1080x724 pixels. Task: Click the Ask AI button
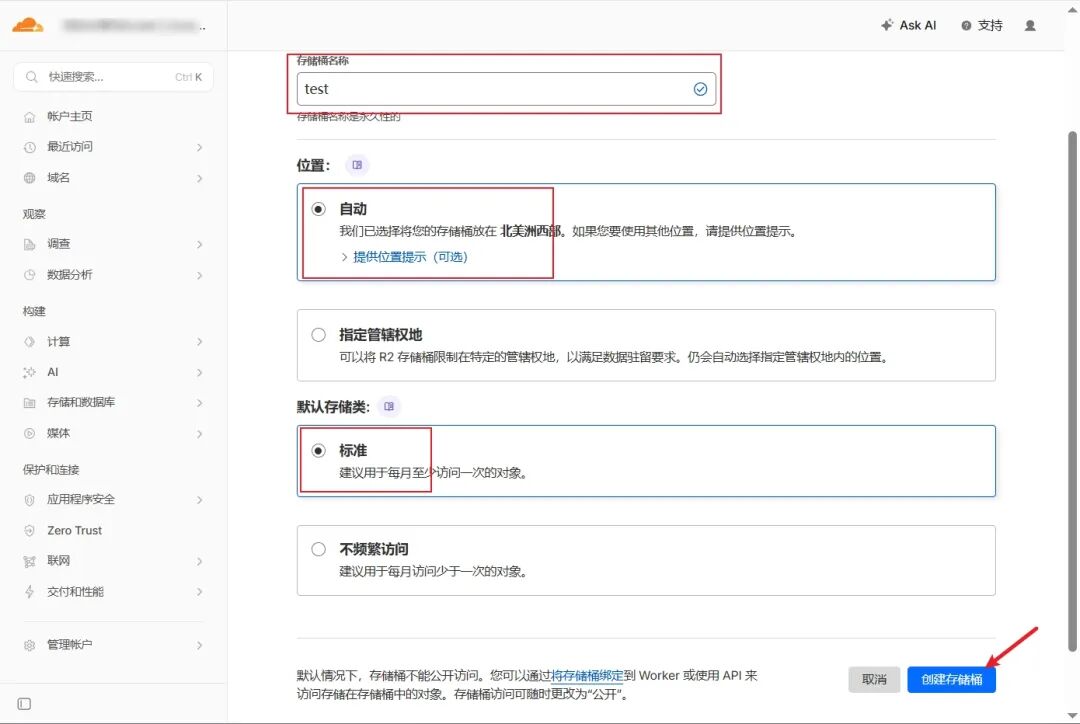point(908,25)
